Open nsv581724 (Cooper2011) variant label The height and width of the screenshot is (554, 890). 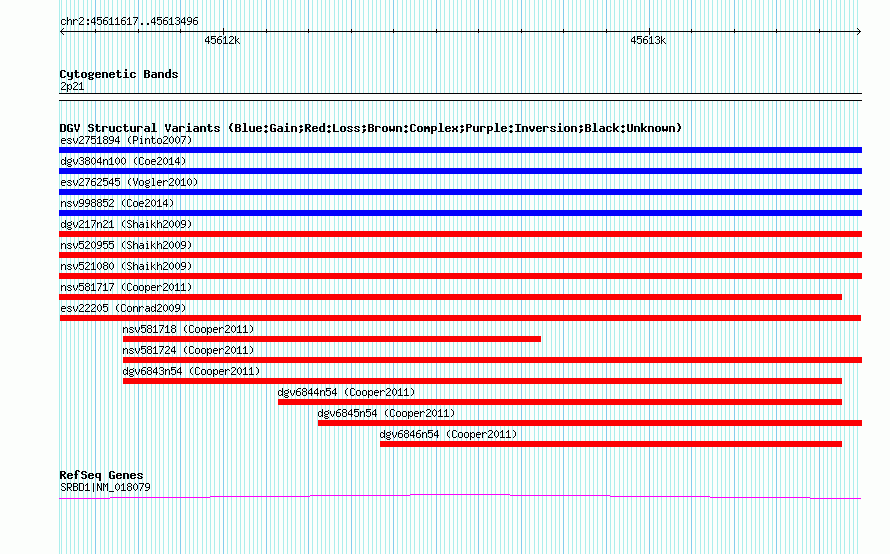point(188,350)
